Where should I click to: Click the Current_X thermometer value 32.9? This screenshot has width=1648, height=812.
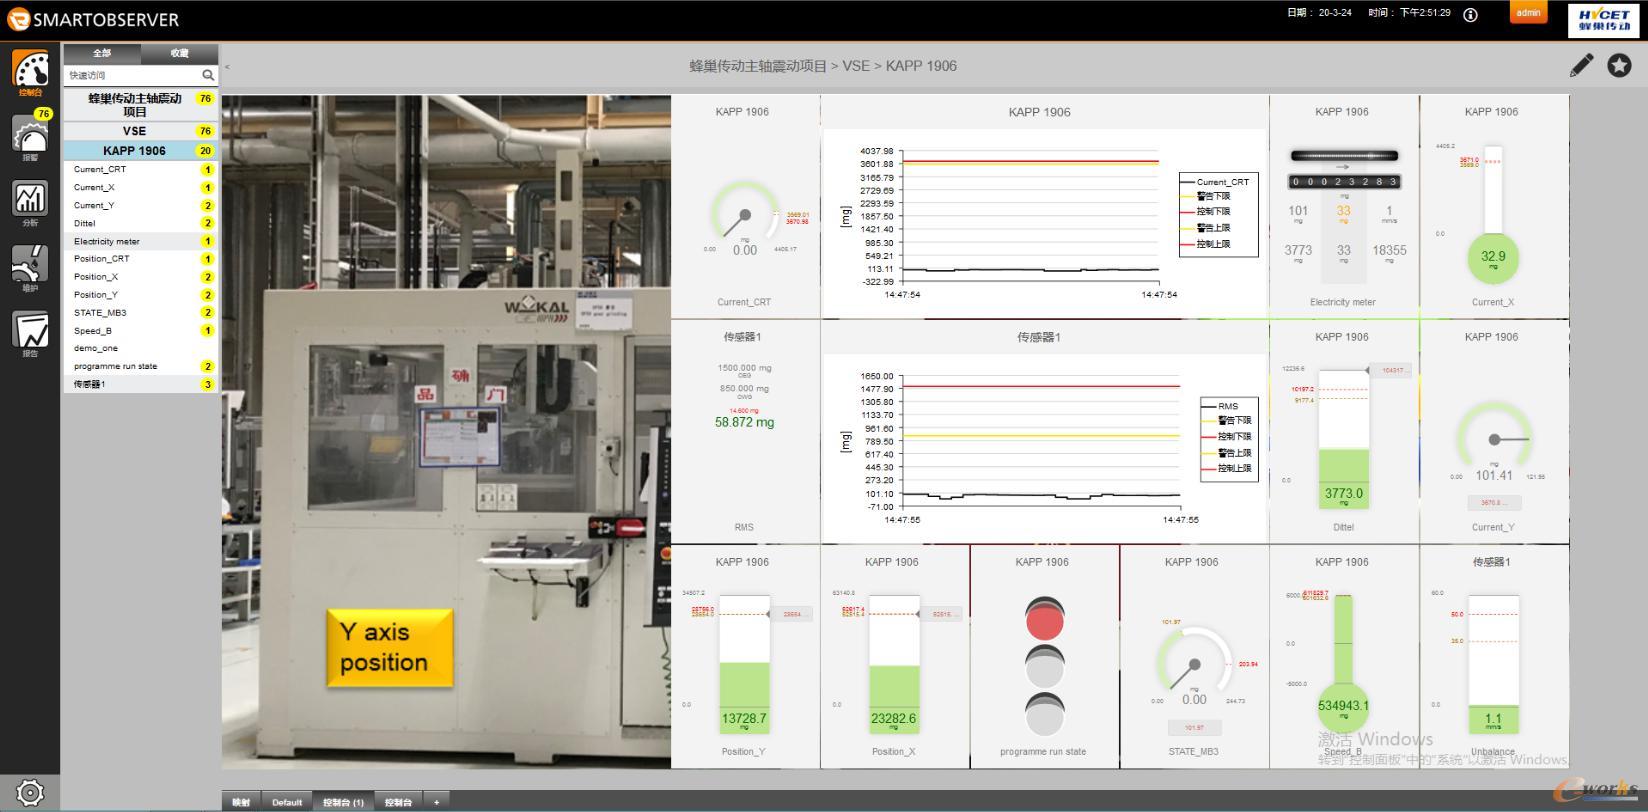(1493, 257)
